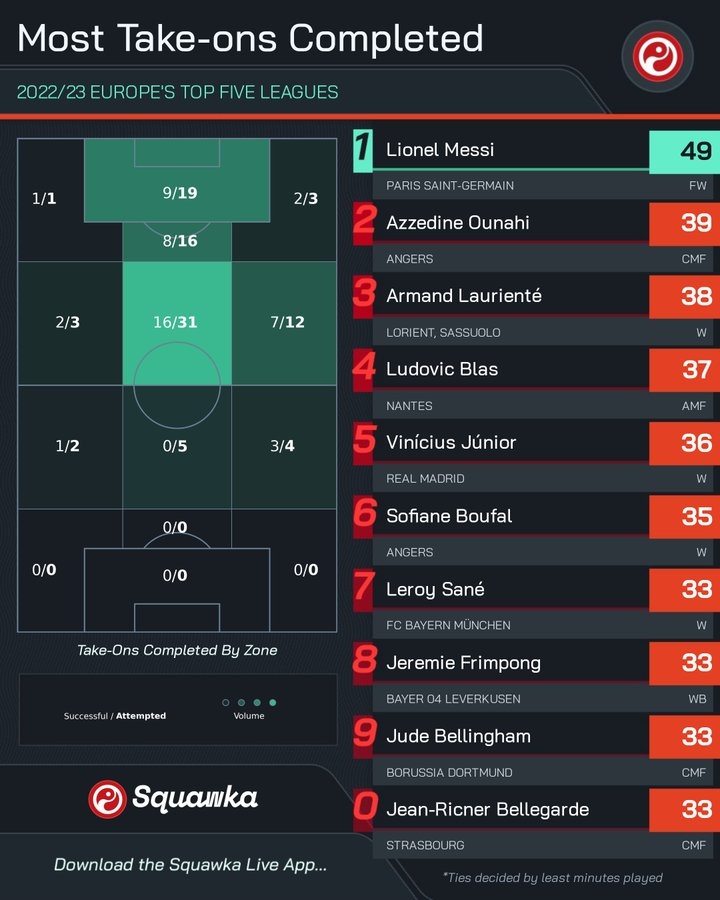Click the Squawka logo beside brand name
The height and width of the screenshot is (900, 720).
click(107, 798)
